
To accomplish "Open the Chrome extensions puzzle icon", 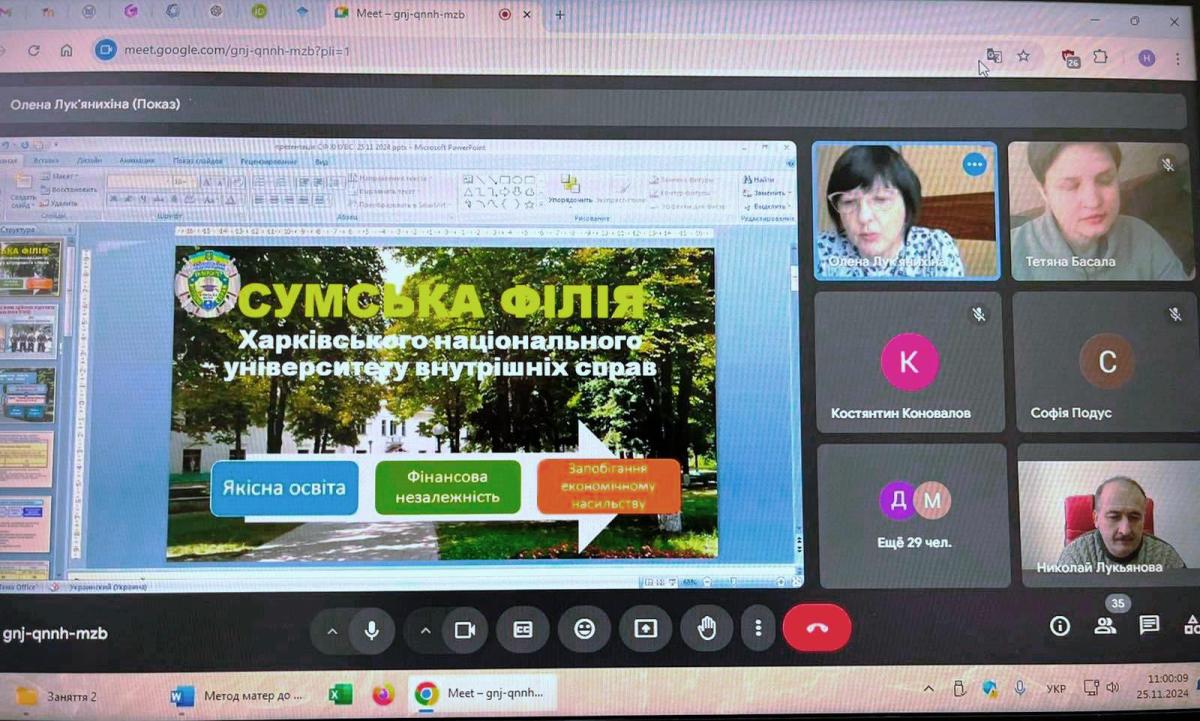I will pos(1101,57).
